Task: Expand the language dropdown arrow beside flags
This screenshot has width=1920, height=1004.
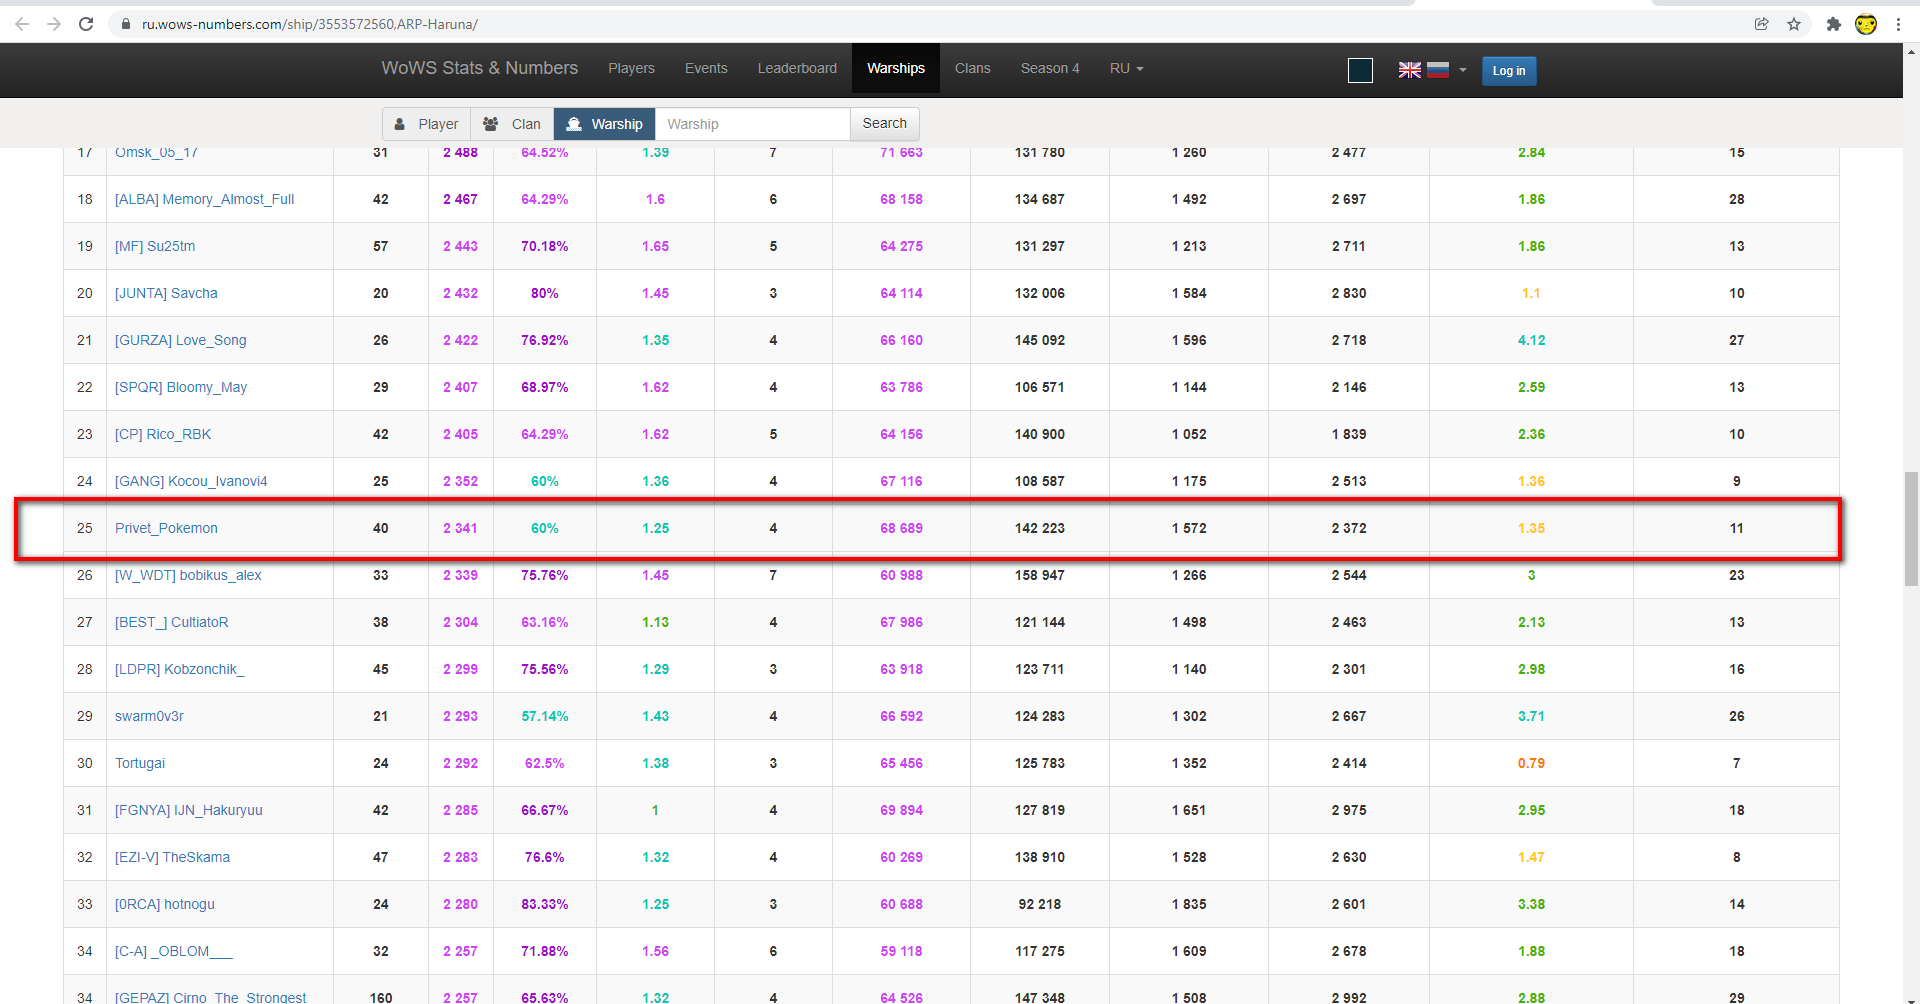Action: (1463, 70)
